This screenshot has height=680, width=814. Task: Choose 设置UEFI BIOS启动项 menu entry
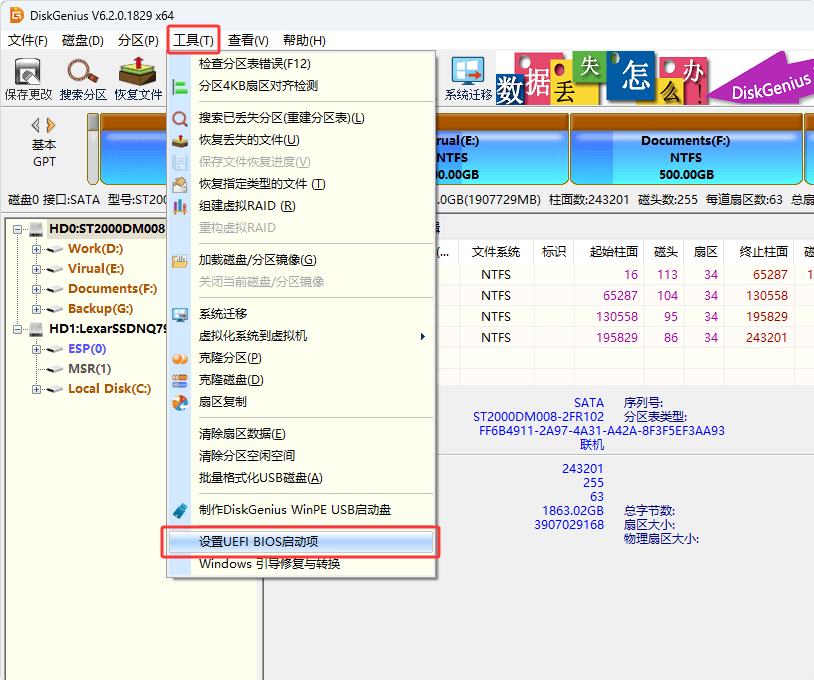[301, 542]
